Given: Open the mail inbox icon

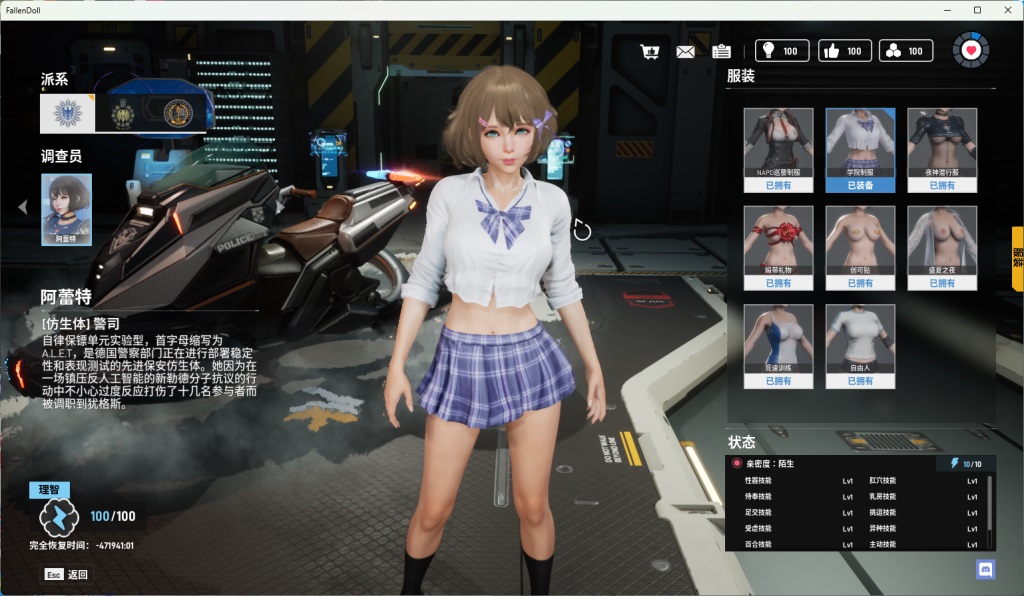Looking at the screenshot, I should [685, 50].
